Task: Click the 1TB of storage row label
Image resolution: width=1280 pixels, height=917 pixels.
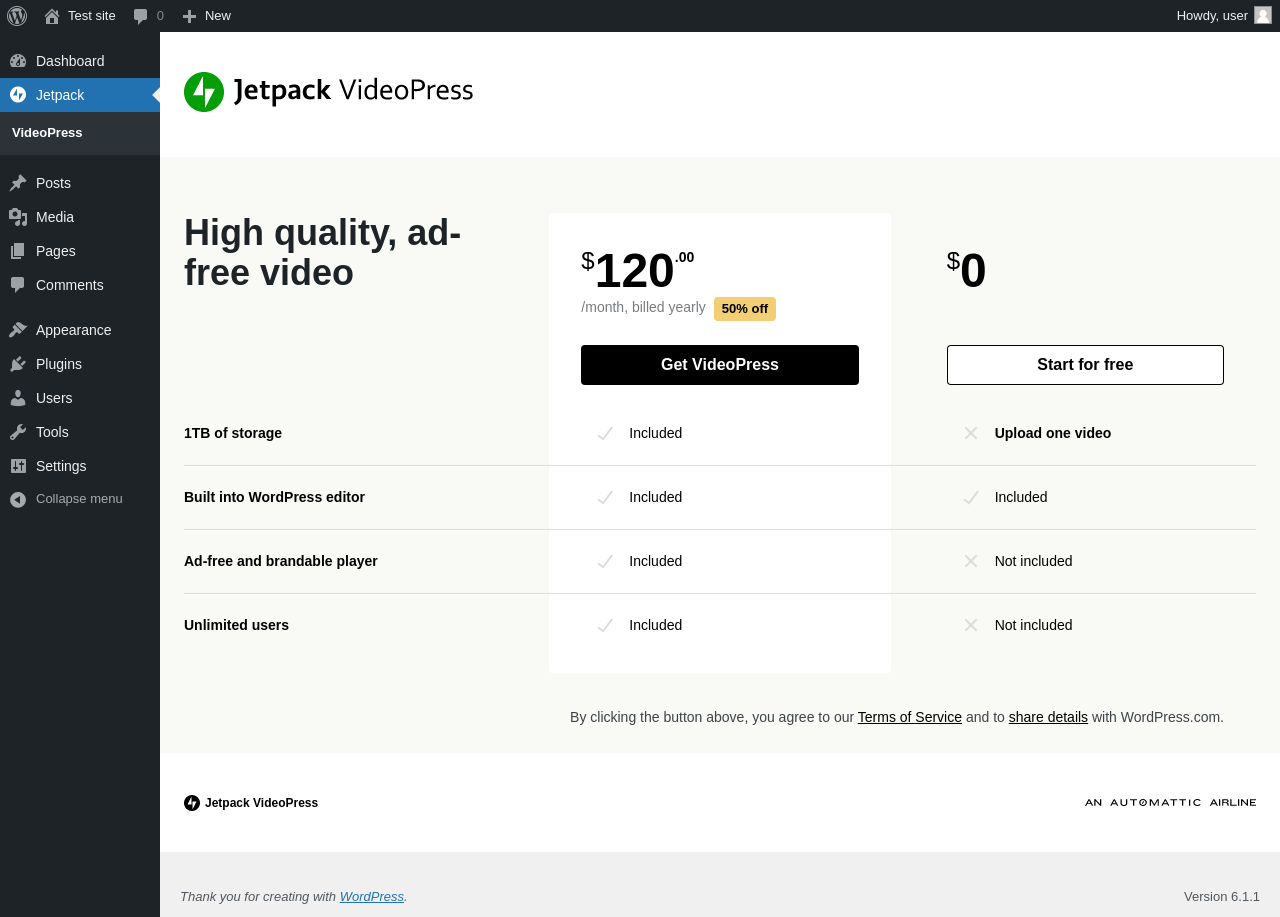Action: 233,433
